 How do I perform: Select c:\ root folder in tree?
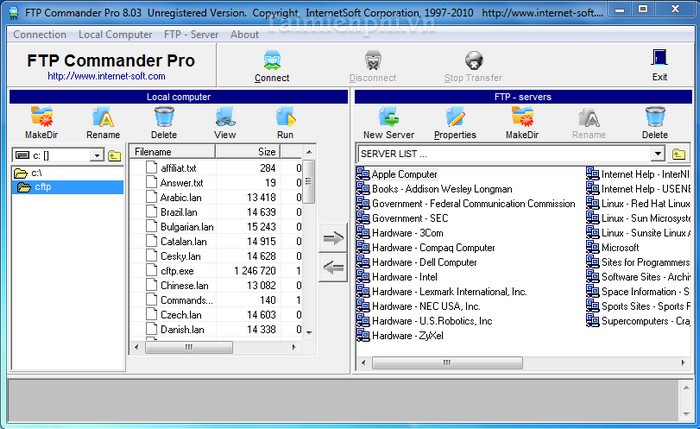28,173
